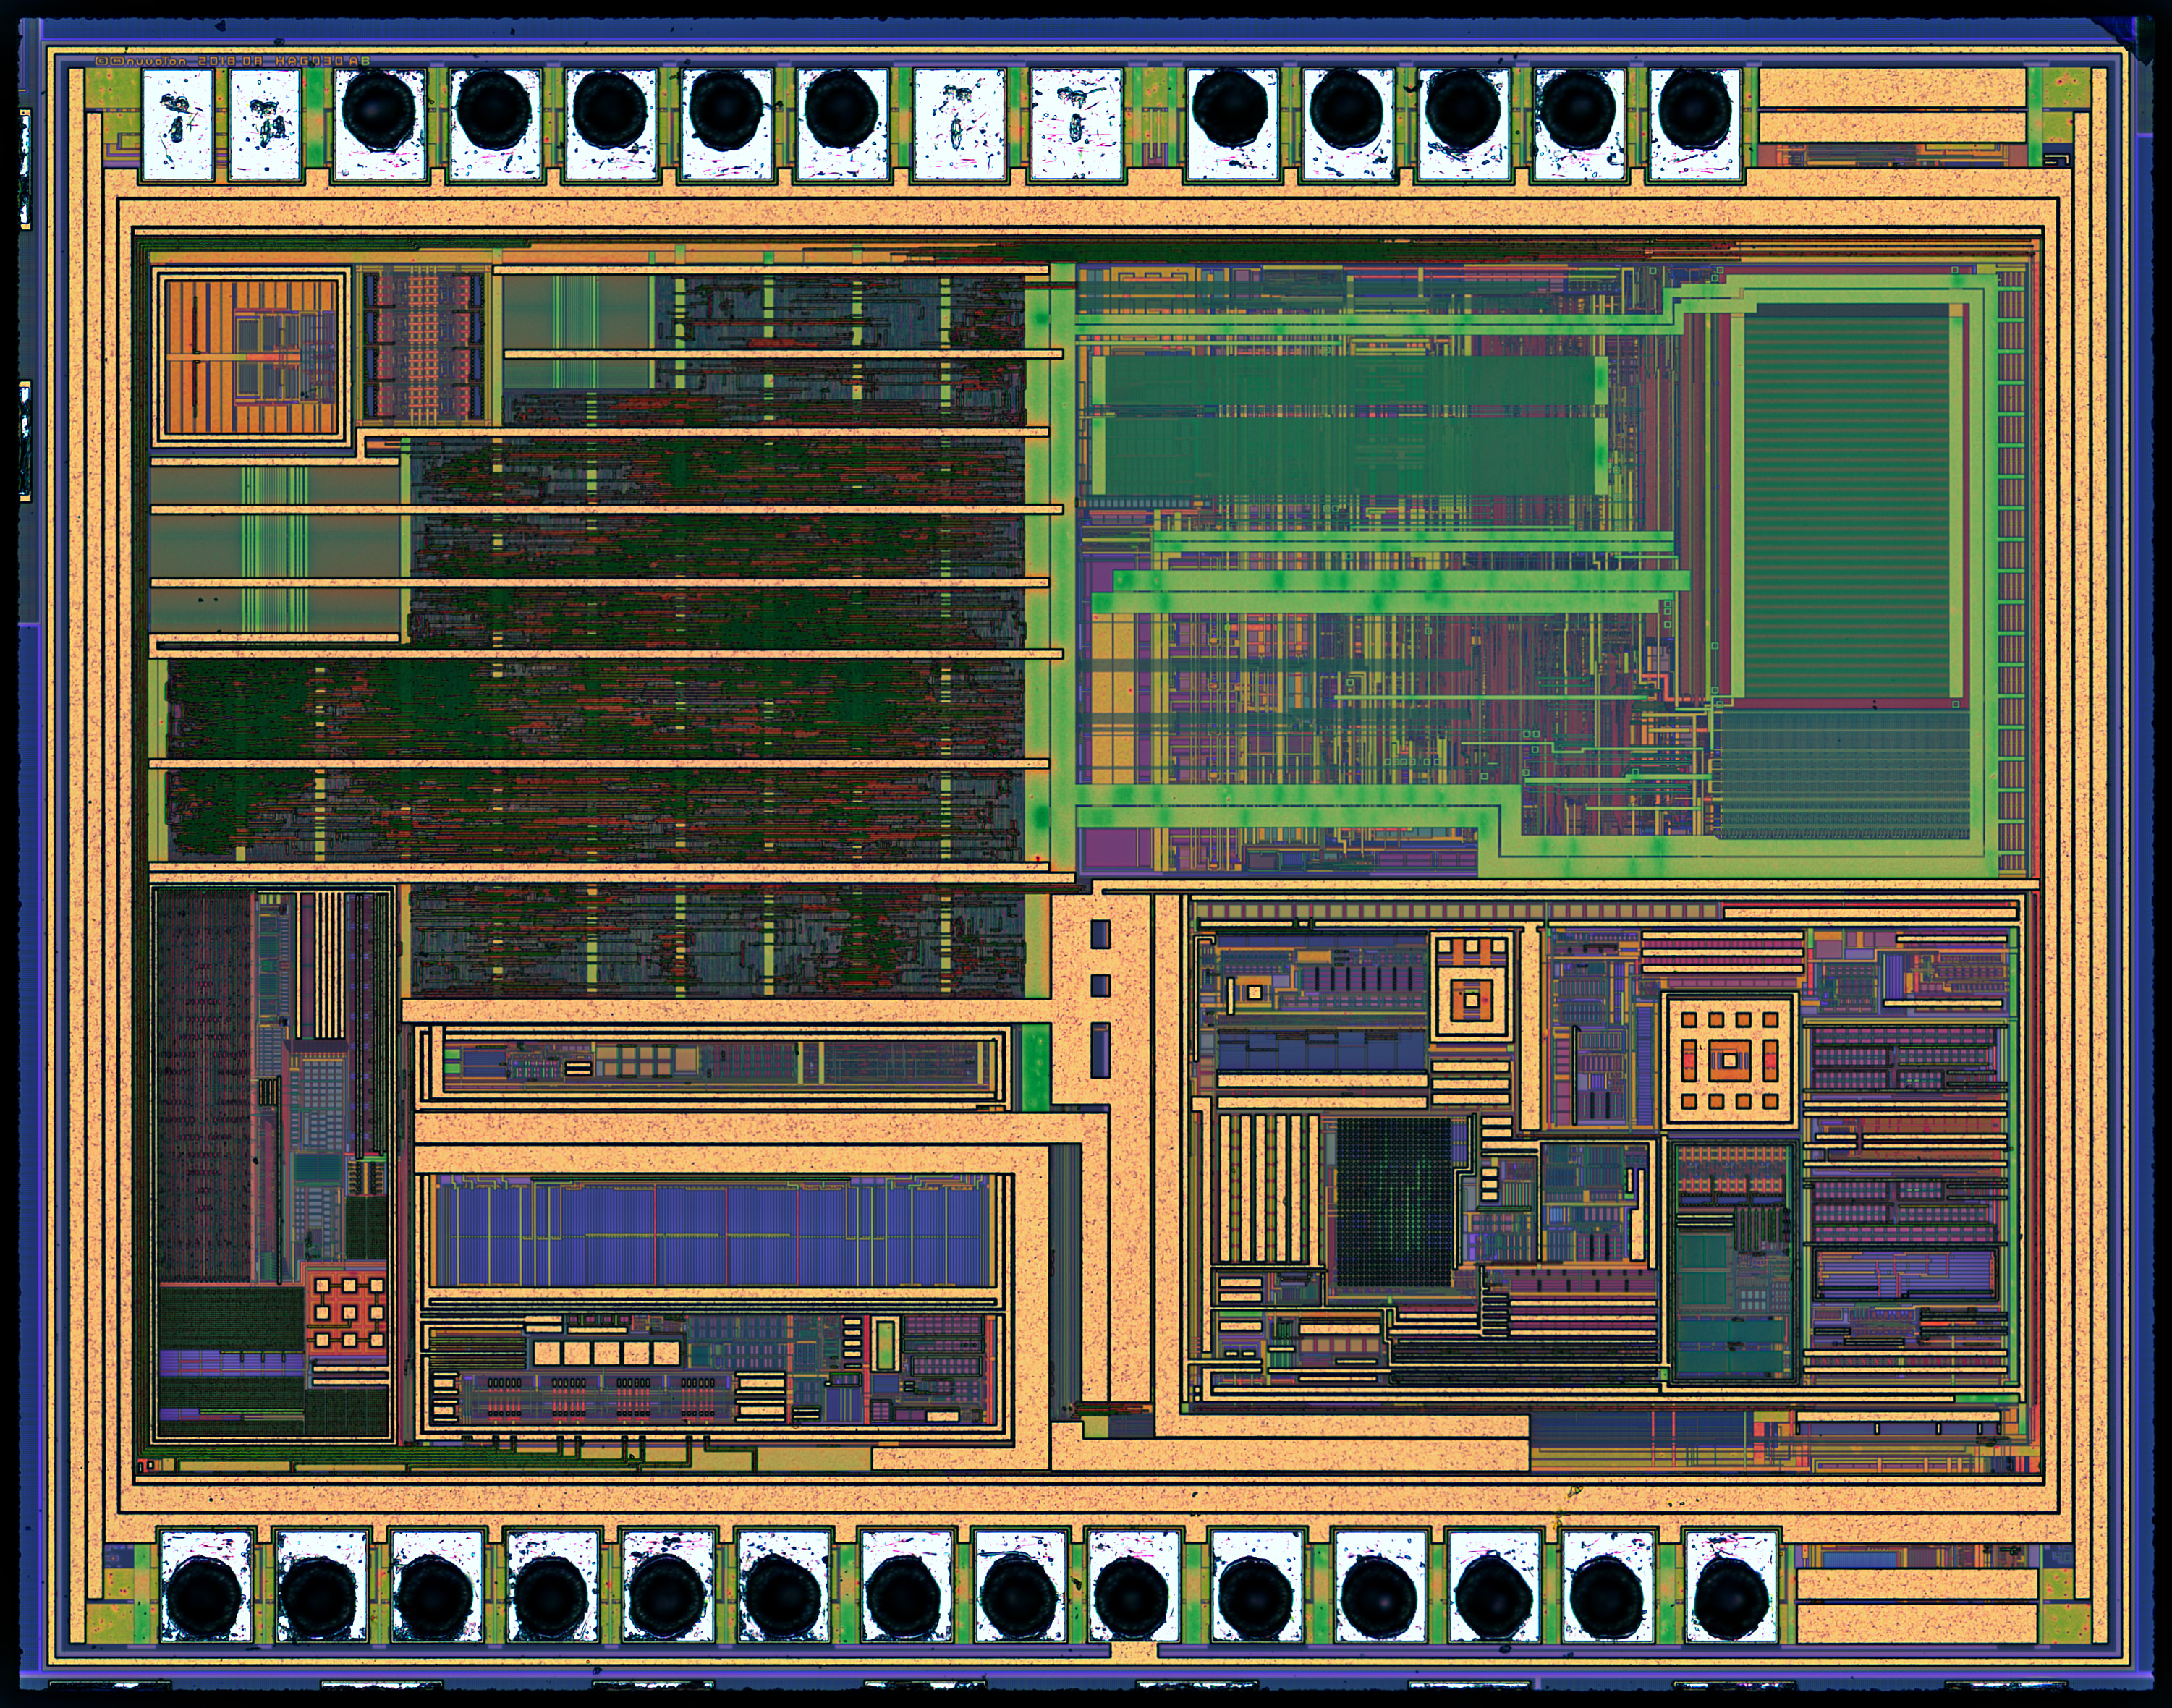Click the unbonded white pad in the top-left corner
Viewport: 2172px width, 1708px height.
click(177, 124)
